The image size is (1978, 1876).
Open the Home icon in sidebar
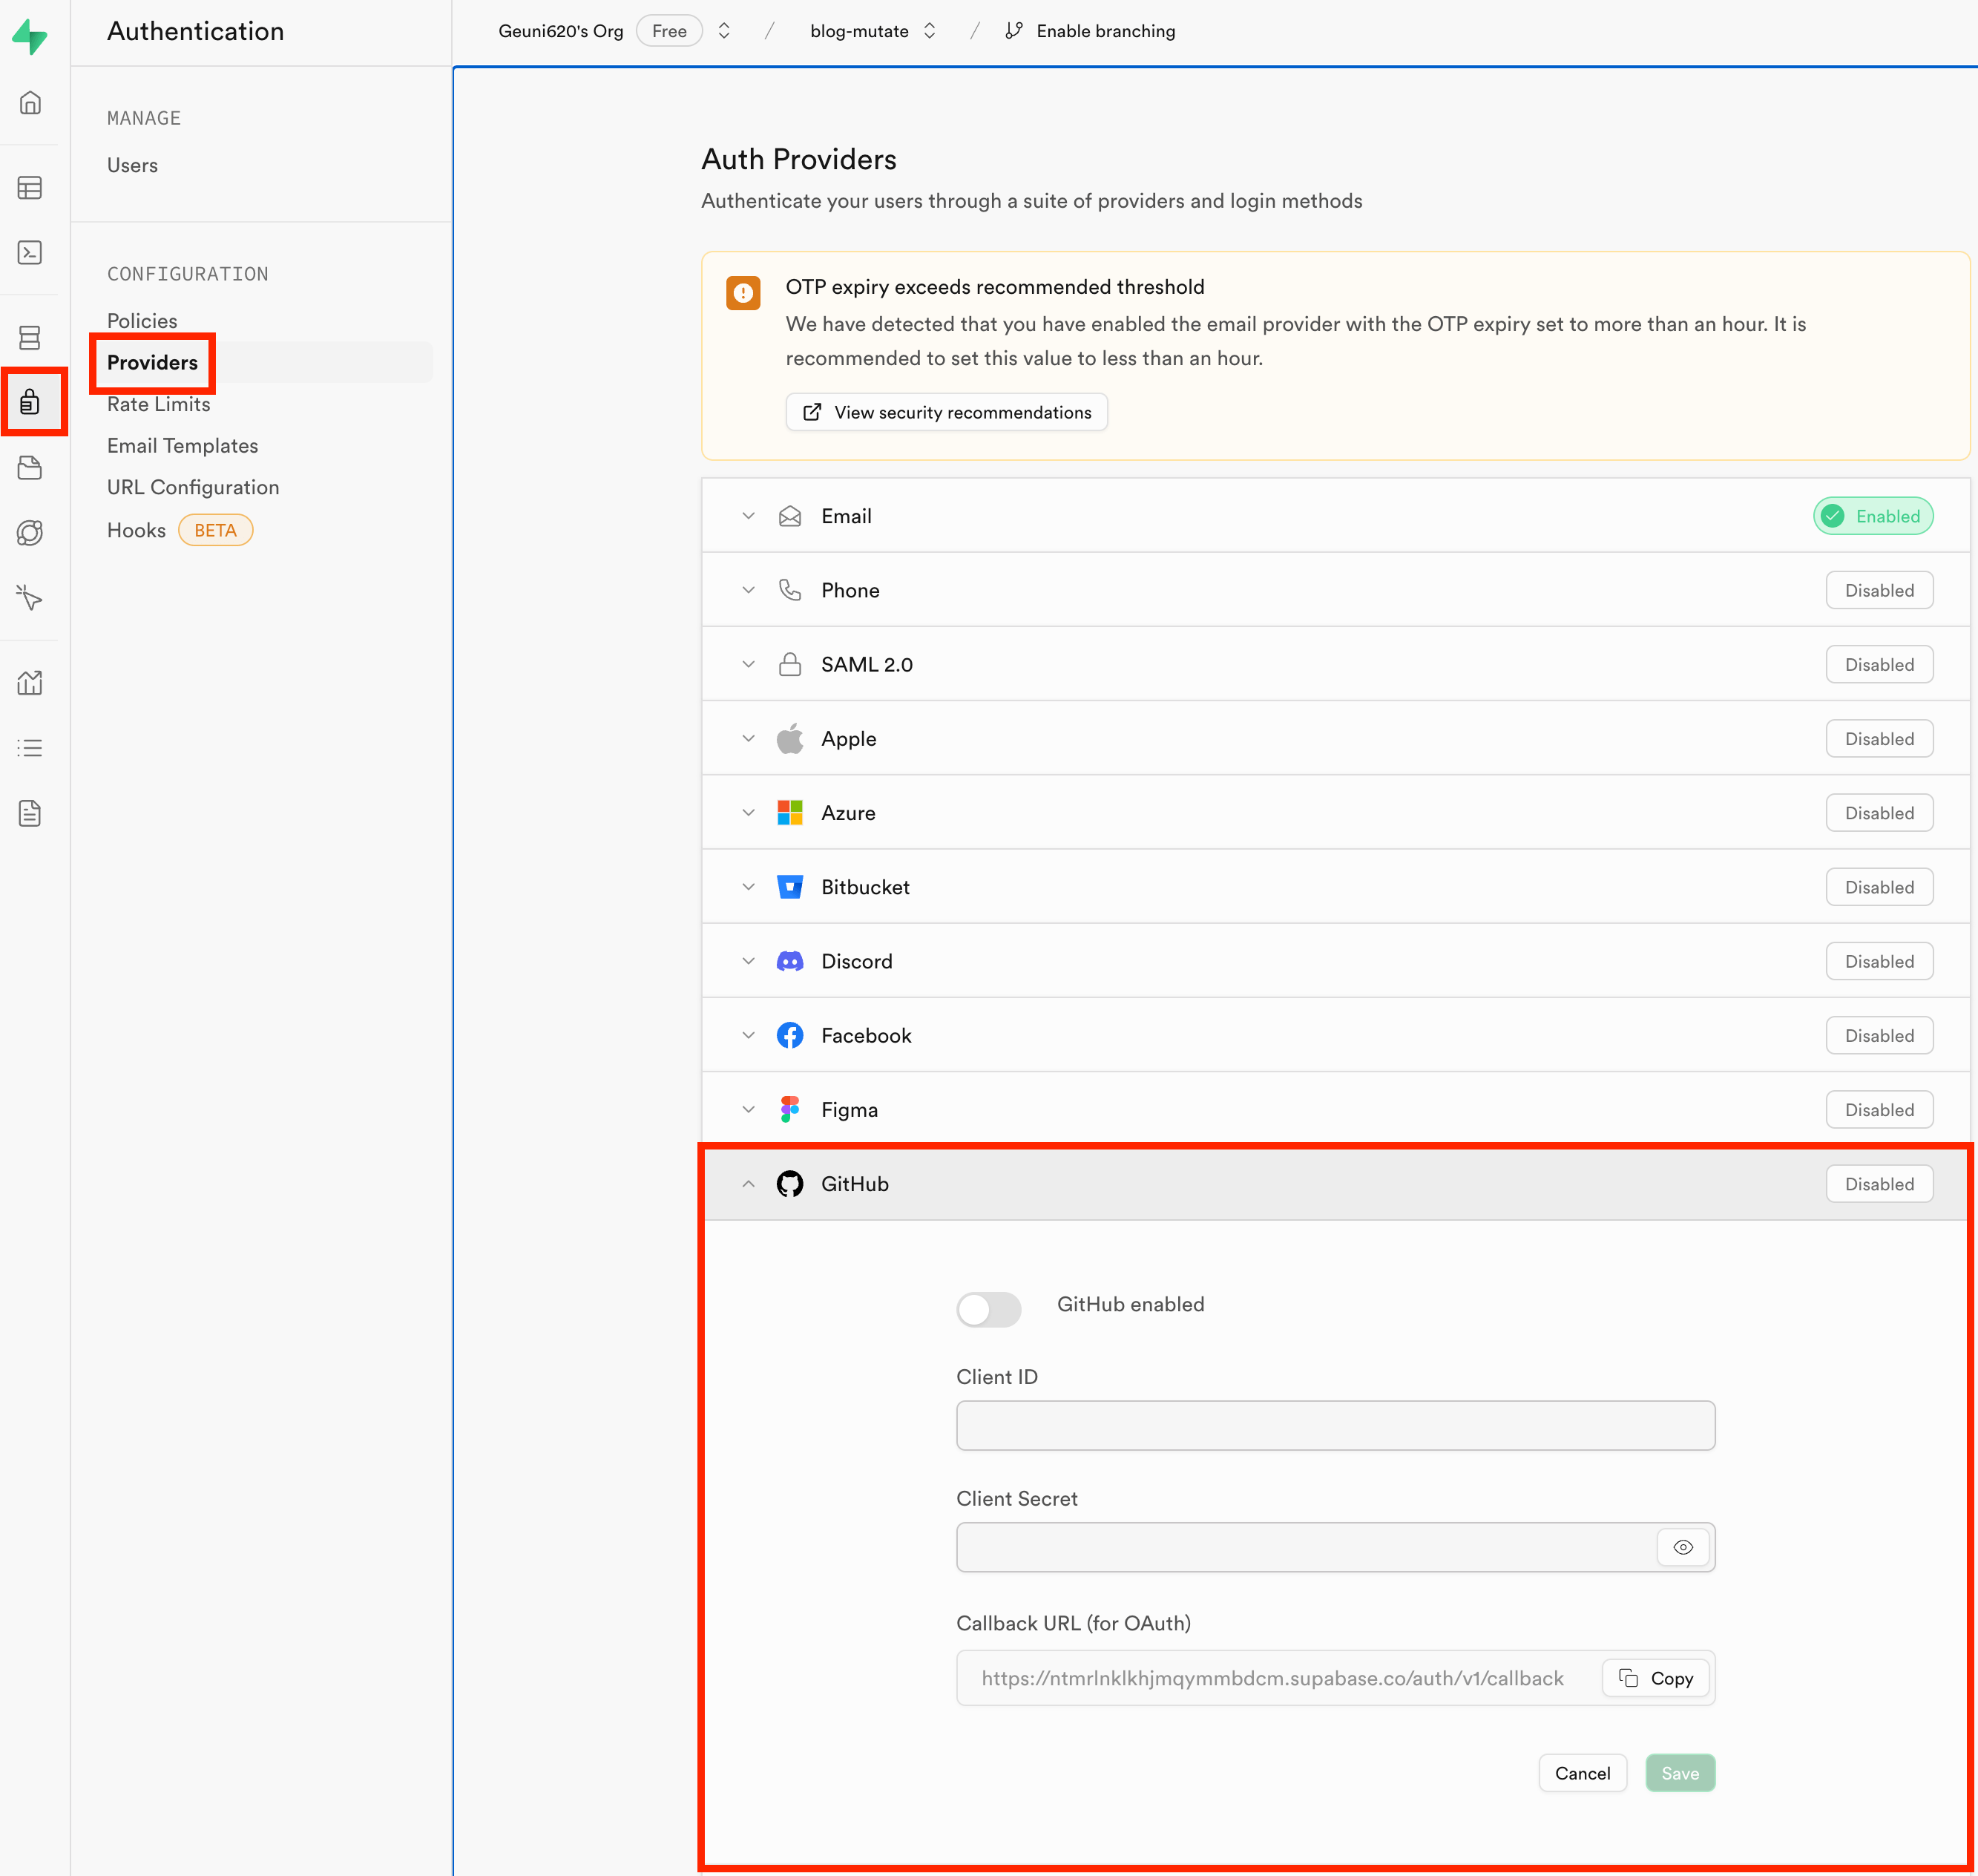point(30,103)
